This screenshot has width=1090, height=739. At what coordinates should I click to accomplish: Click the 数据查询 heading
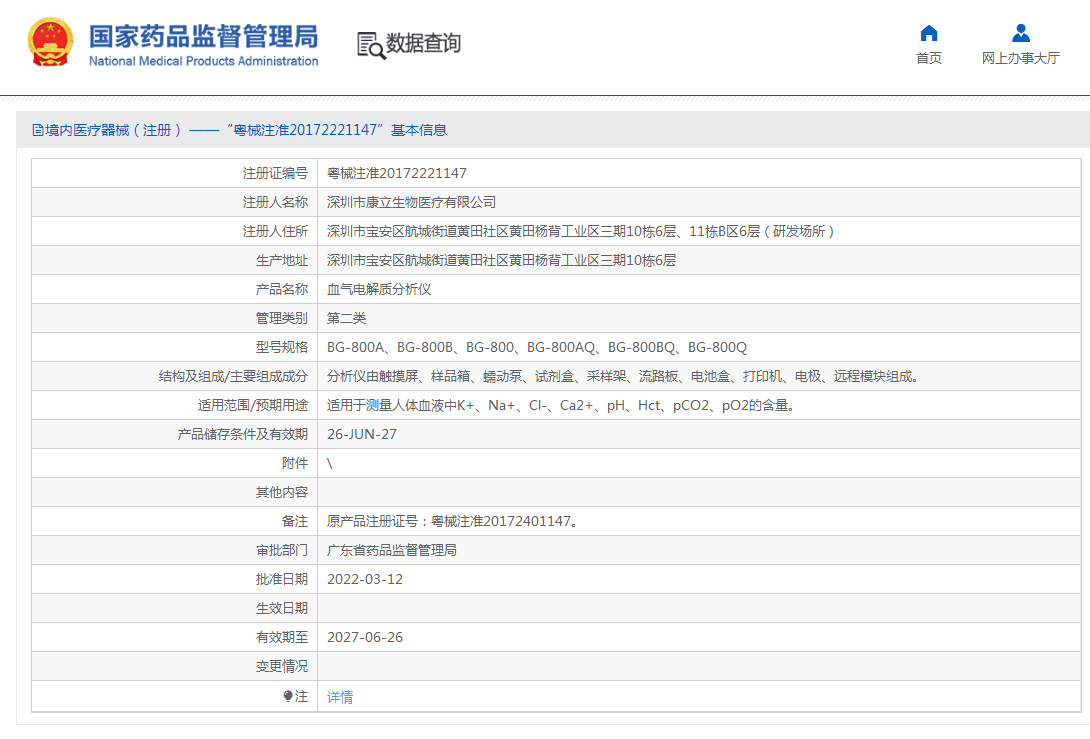click(423, 43)
